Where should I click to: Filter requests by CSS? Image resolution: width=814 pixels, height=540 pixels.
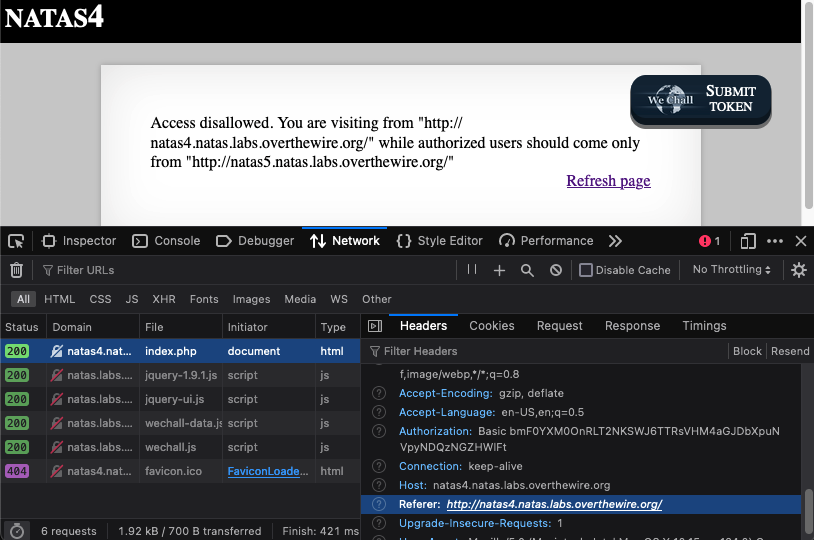point(100,299)
